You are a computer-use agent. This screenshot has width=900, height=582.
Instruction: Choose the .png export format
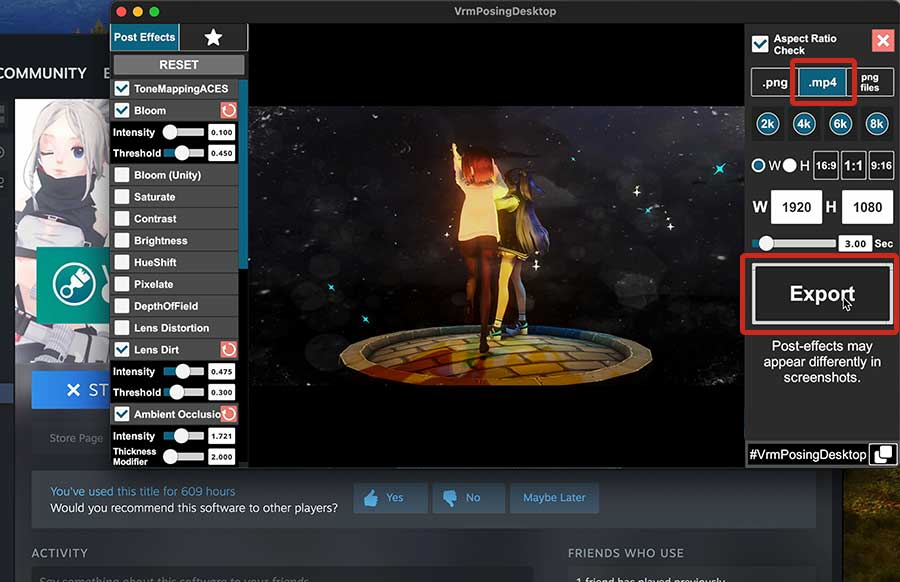tap(774, 83)
